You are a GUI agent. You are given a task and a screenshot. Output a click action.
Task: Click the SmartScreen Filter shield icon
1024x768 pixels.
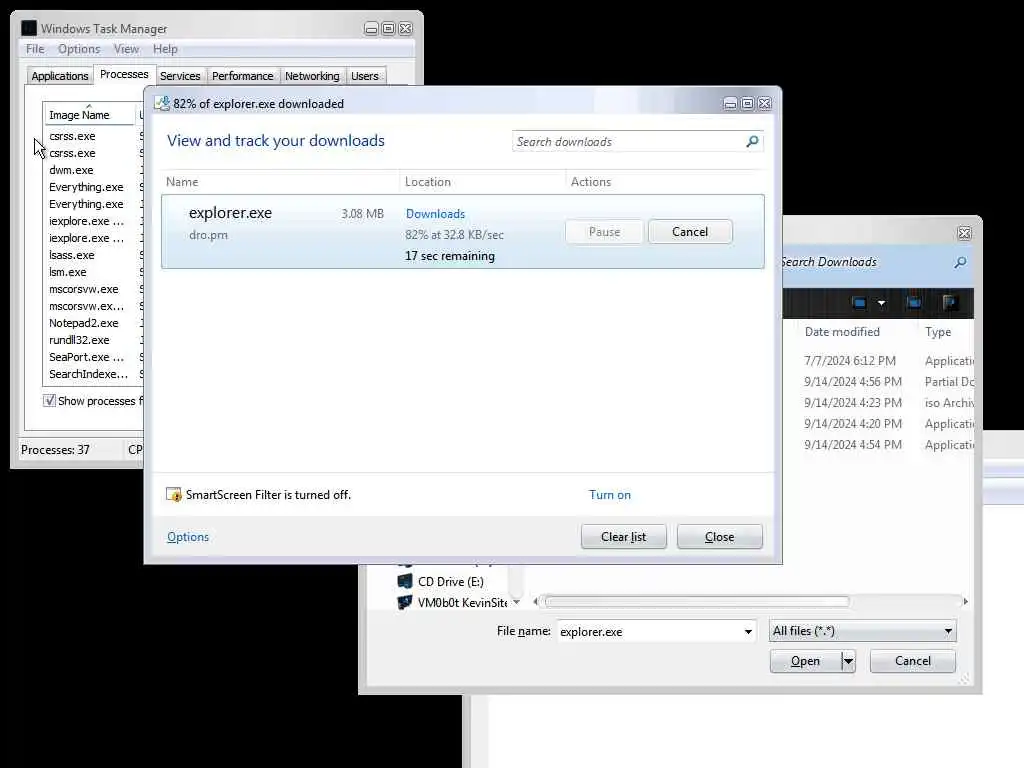[174, 494]
